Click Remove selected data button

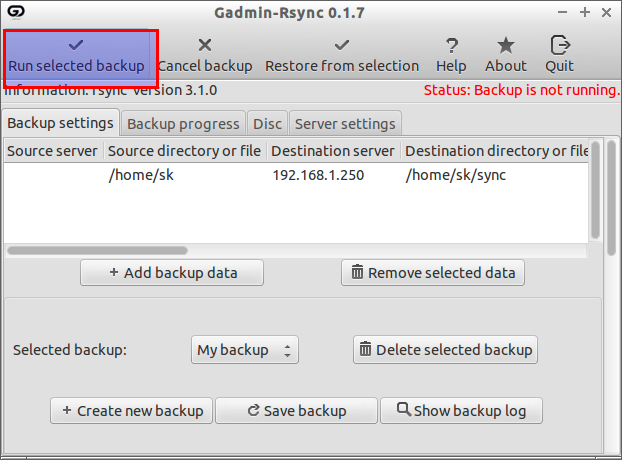tap(433, 273)
